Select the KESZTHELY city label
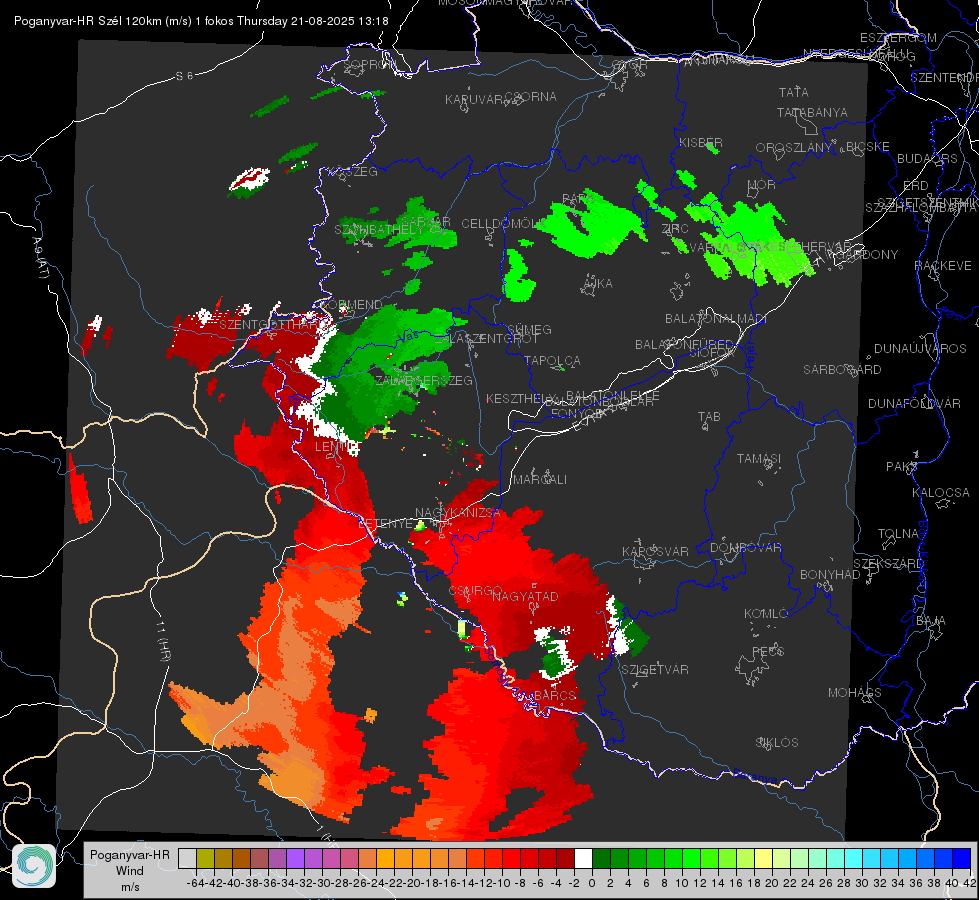Viewport: 979px width, 900px height. [521, 398]
